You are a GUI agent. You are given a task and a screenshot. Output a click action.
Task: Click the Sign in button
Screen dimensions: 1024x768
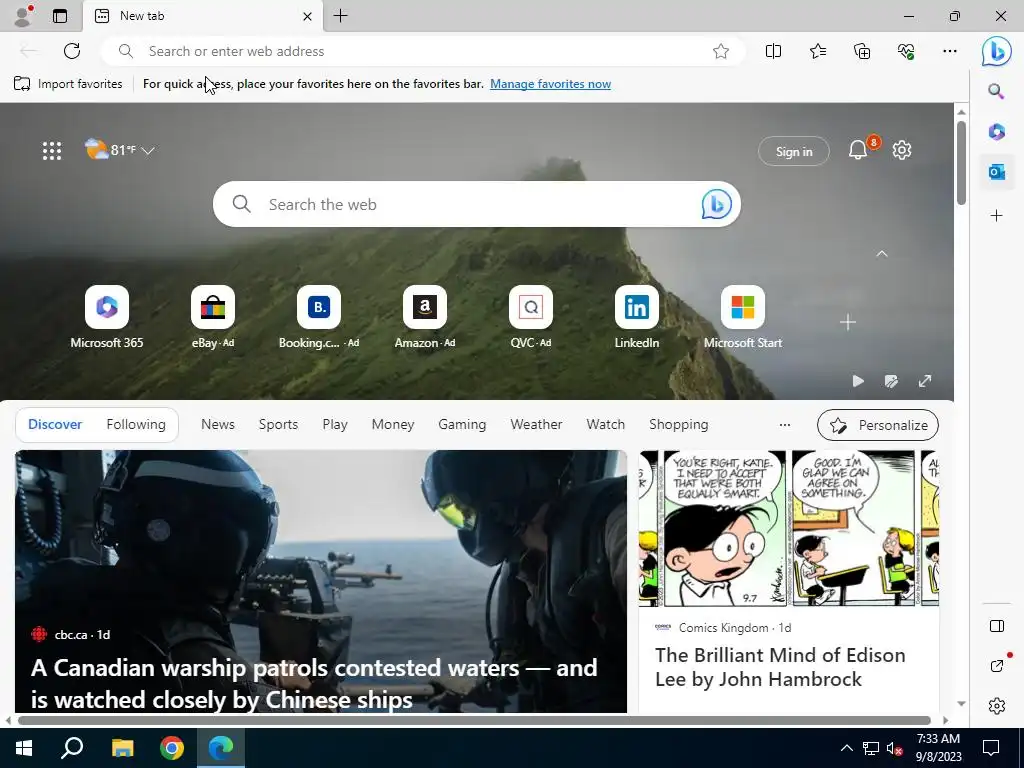coord(793,152)
